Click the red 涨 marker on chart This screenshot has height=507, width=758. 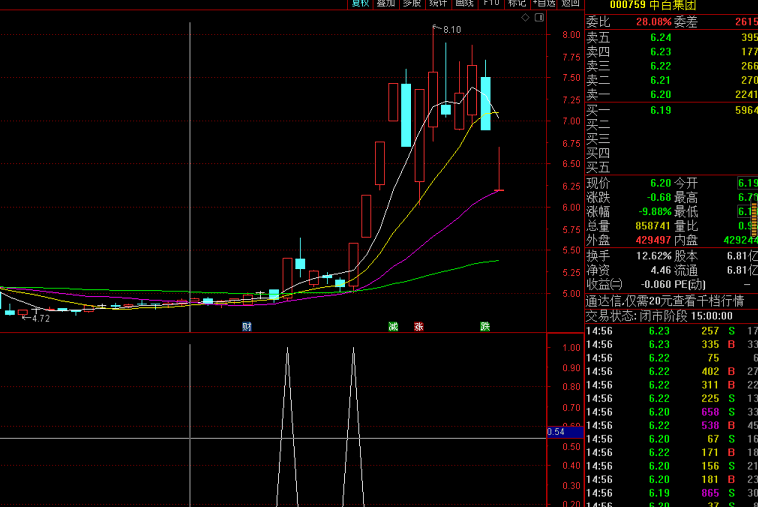(x=419, y=327)
